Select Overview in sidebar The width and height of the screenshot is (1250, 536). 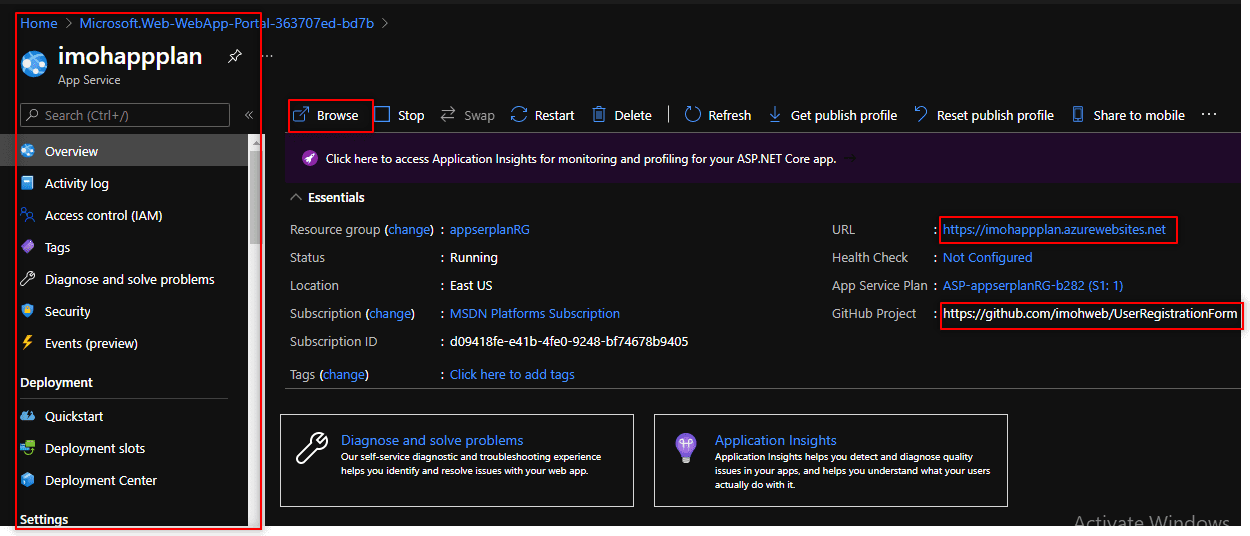tap(124, 151)
